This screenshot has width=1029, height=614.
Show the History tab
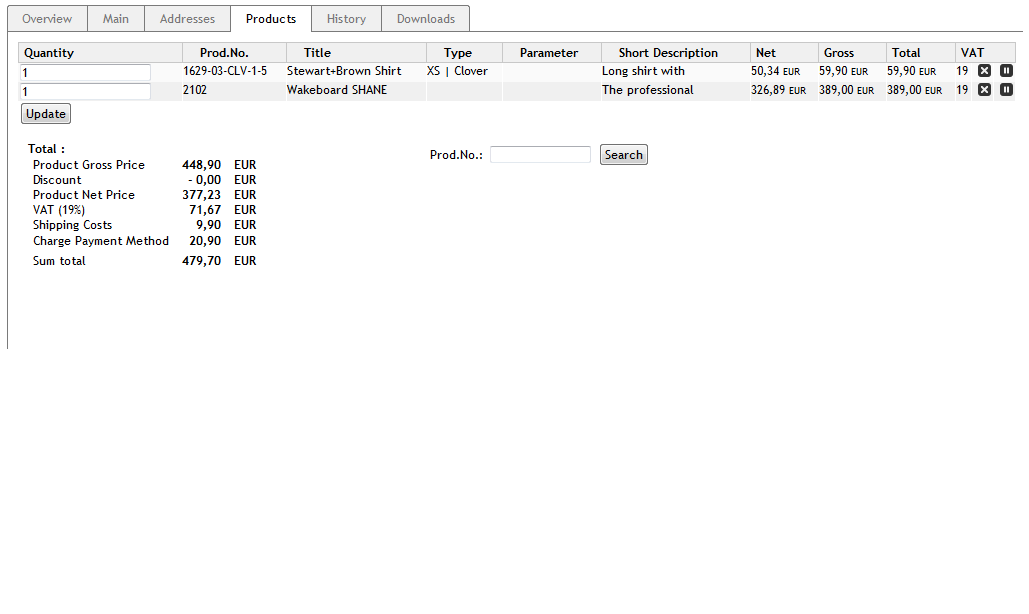click(x=346, y=19)
